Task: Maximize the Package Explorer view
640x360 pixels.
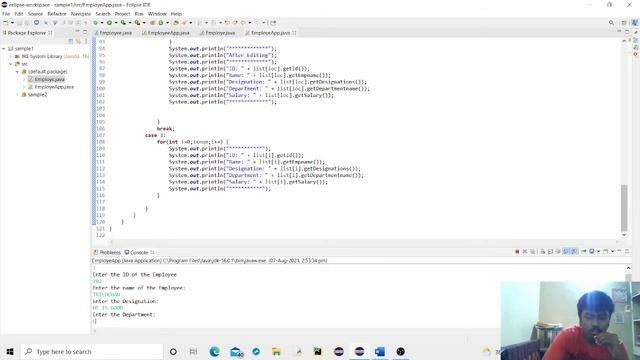Action: click(x=85, y=32)
